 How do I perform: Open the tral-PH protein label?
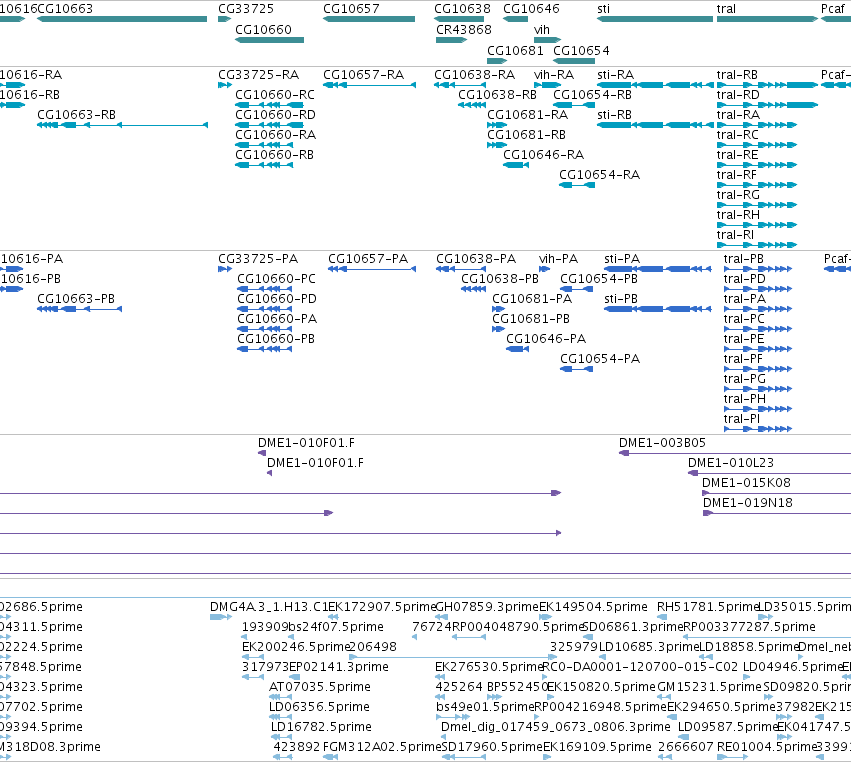[745, 399]
